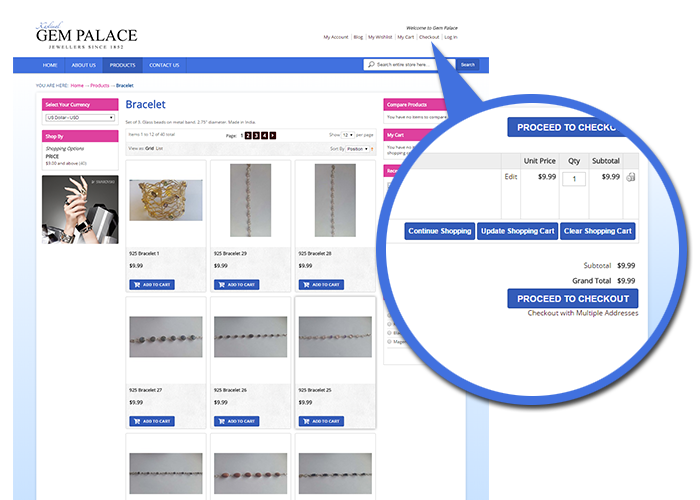Viewport: 700px width, 500px height.
Task: Click Products in the breadcrumb
Action: pyautogui.click(x=100, y=85)
